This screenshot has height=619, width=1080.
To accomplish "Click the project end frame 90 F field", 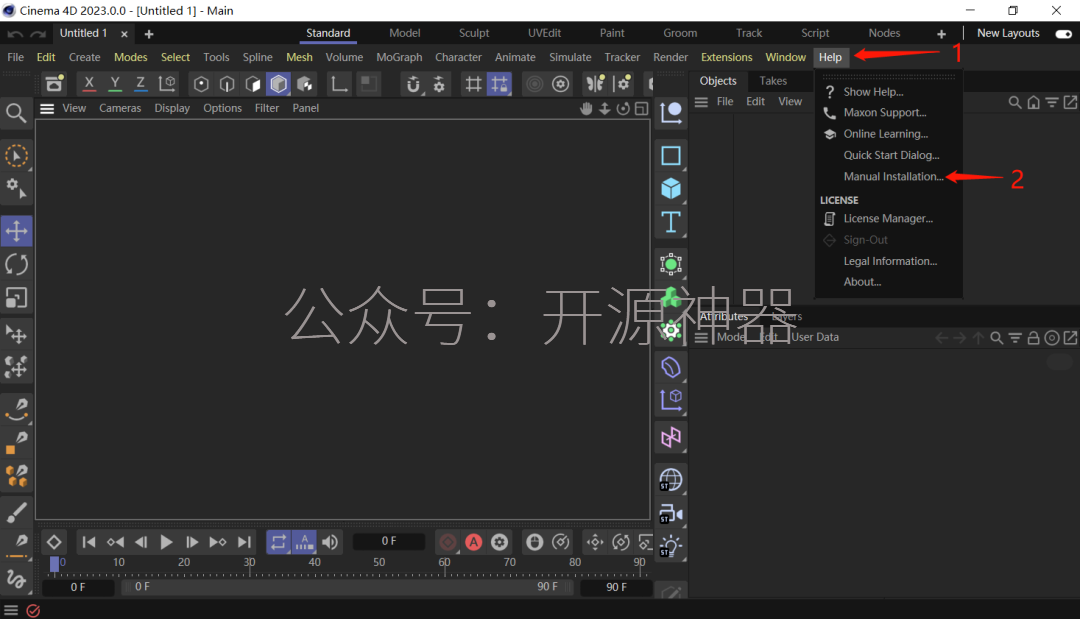I will point(616,587).
